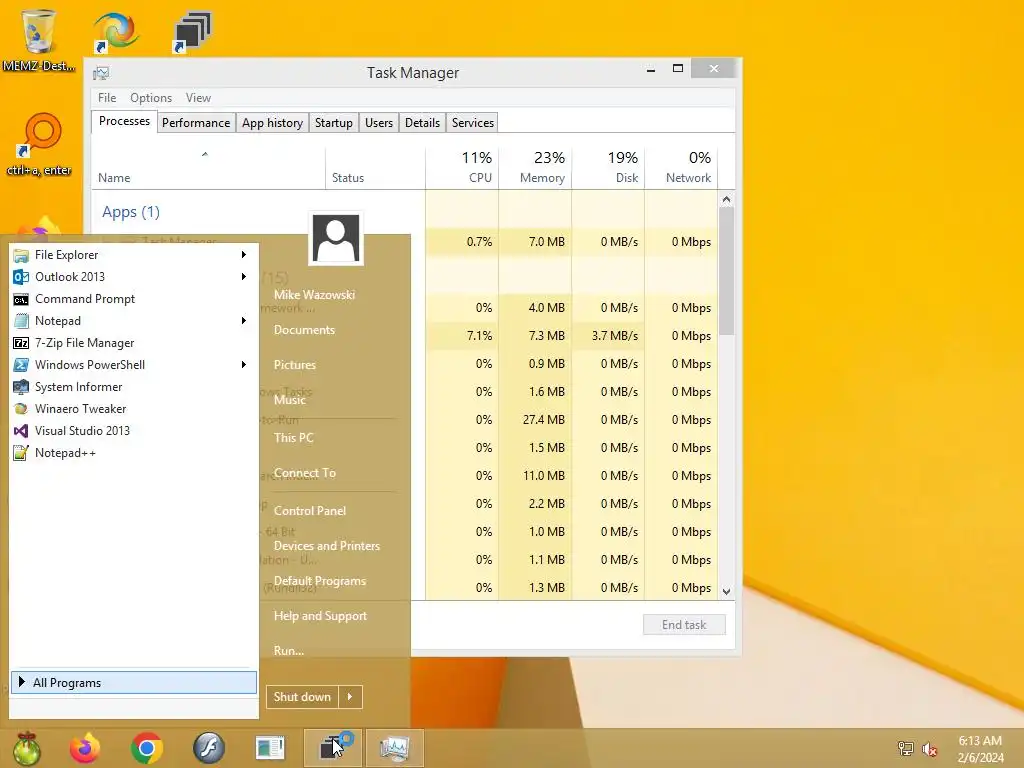Click the Apps (1) group header
The height and width of the screenshot is (768, 1024).
131,212
